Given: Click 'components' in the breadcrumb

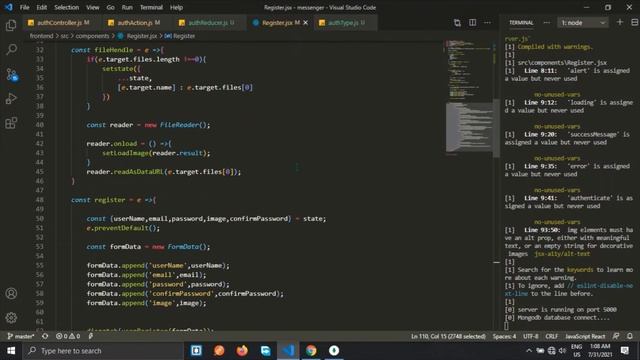Looking at the screenshot, I should [x=92, y=36].
